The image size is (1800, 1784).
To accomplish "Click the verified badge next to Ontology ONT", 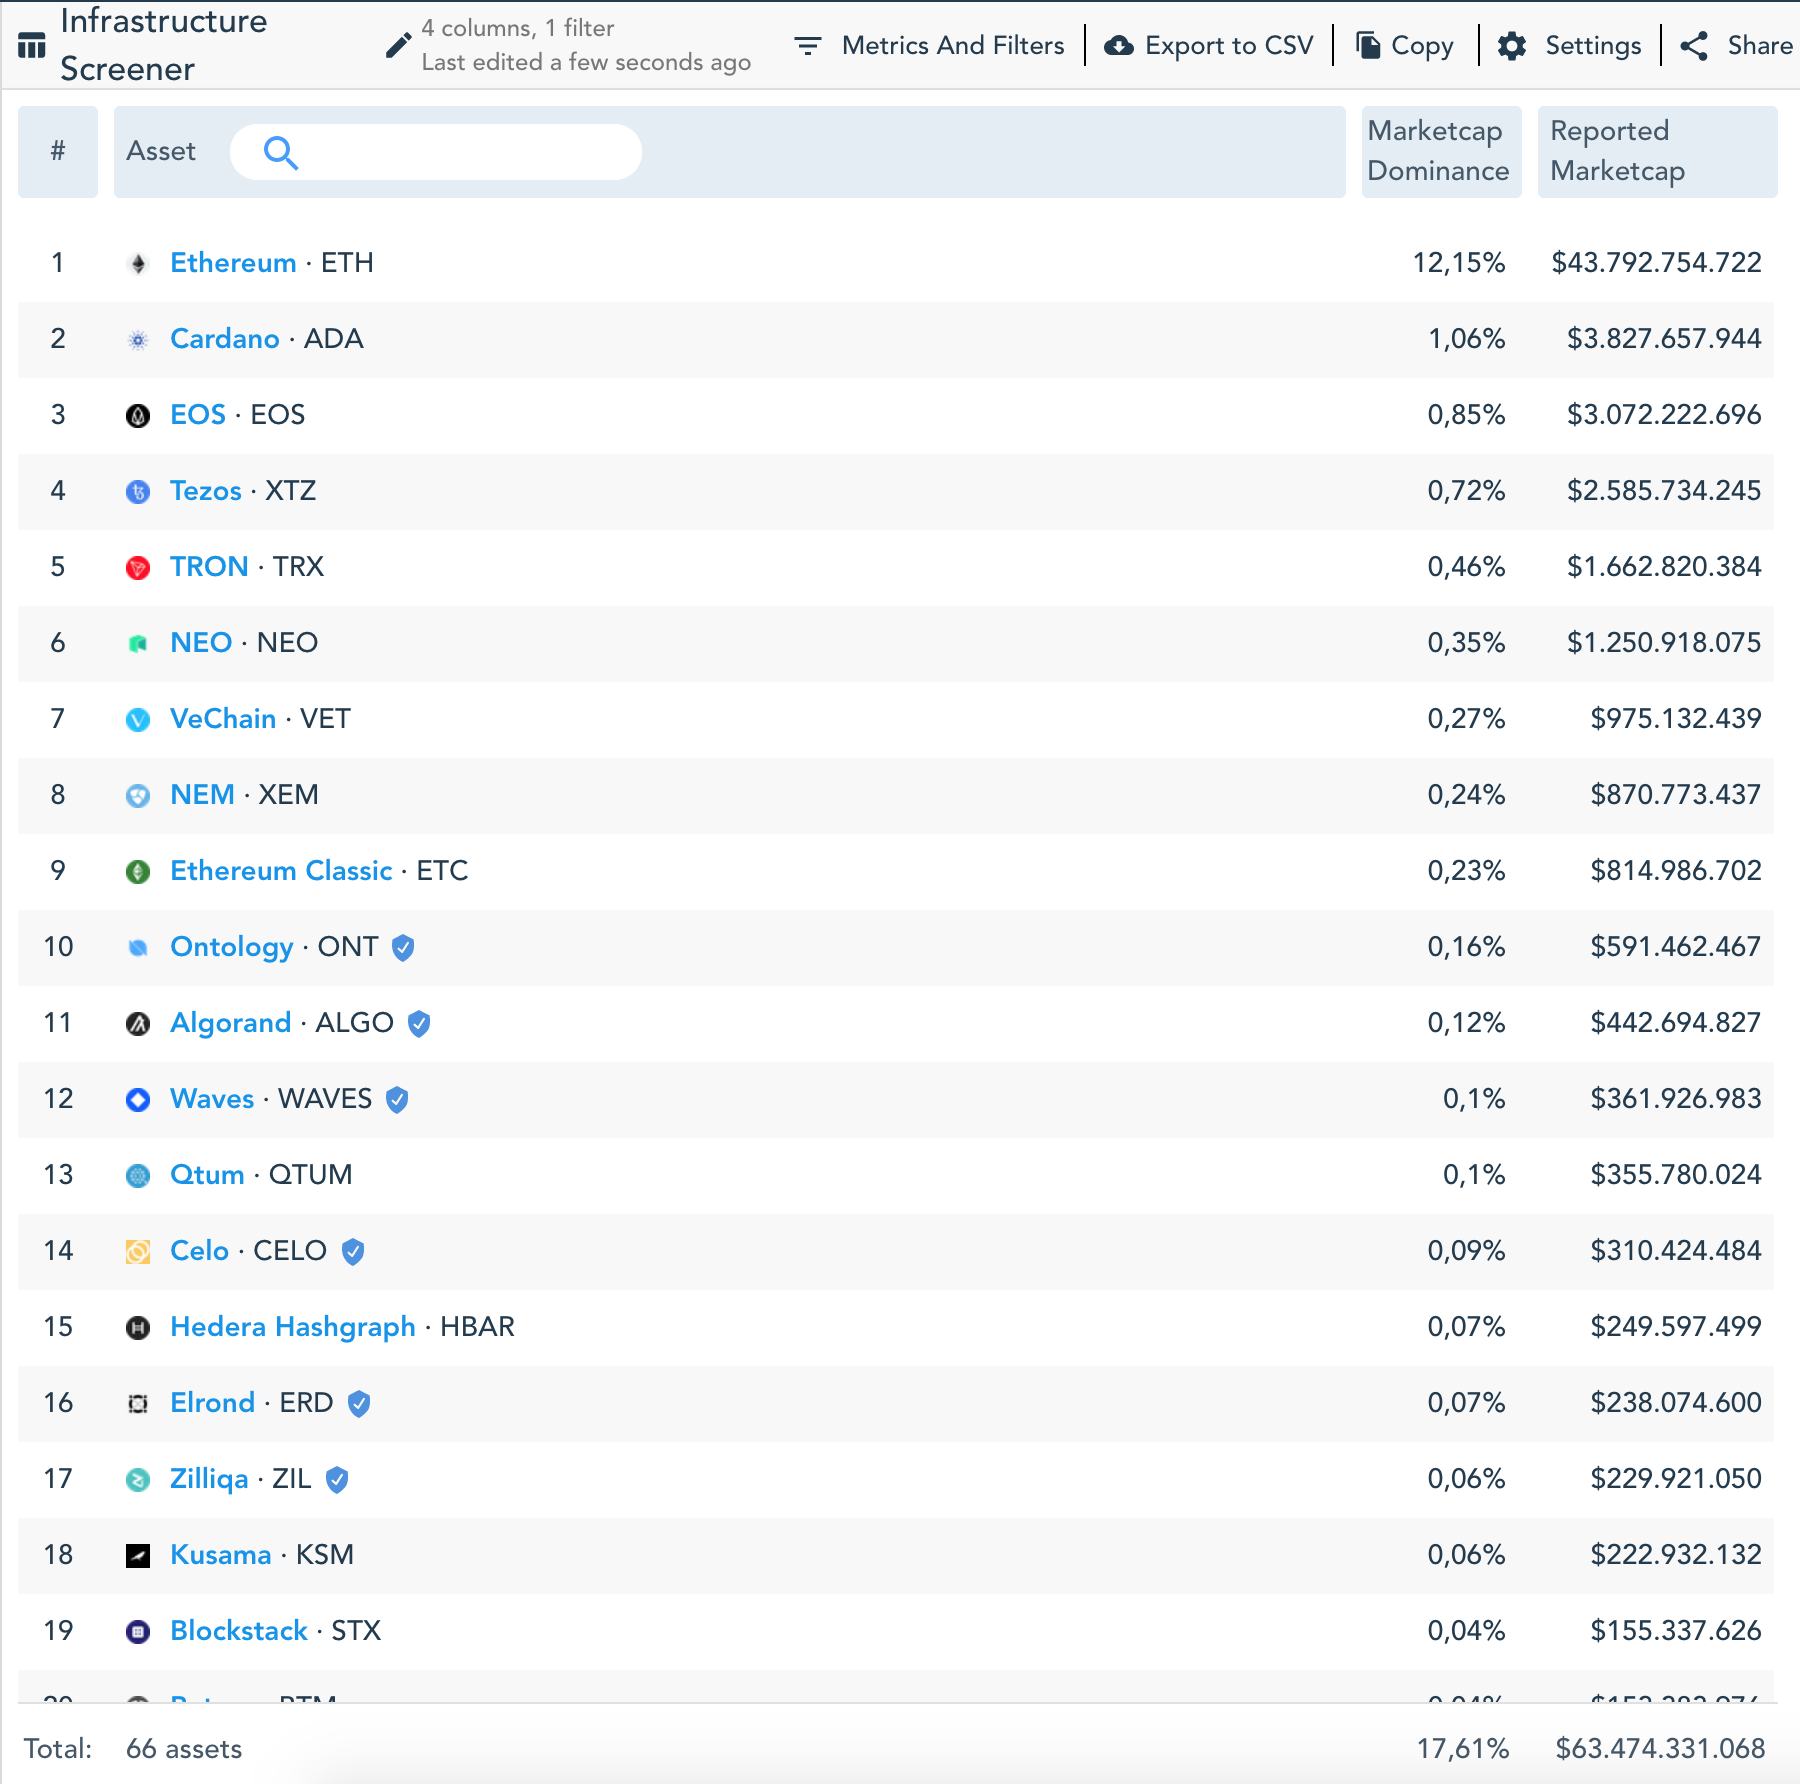I will click(403, 947).
